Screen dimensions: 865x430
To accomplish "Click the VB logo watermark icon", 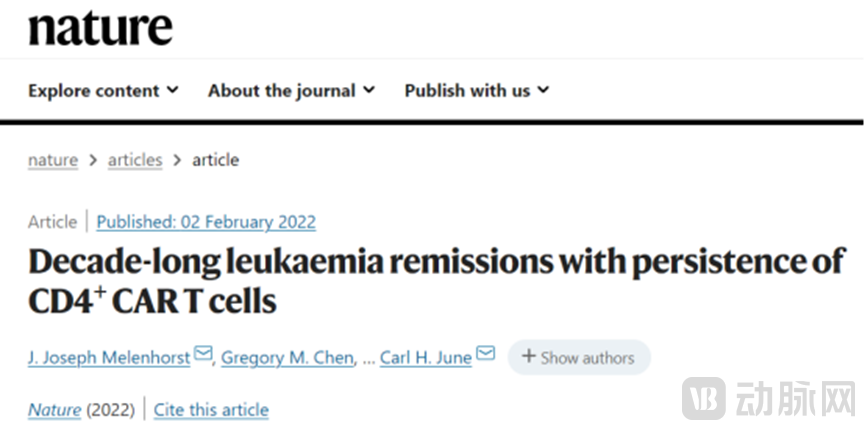I will pos(704,399).
